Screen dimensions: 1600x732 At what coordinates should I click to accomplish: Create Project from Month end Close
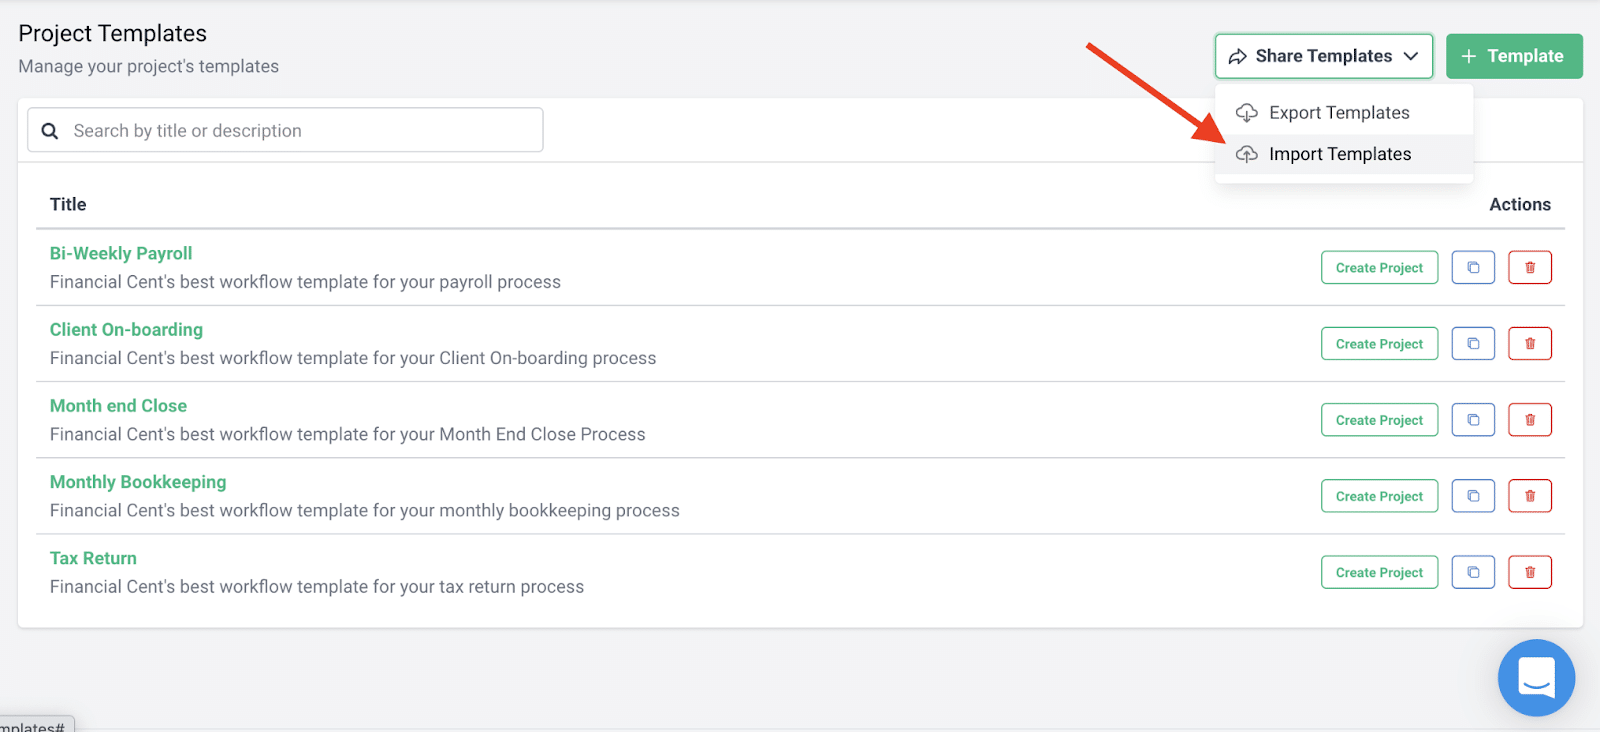[1379, 420]
